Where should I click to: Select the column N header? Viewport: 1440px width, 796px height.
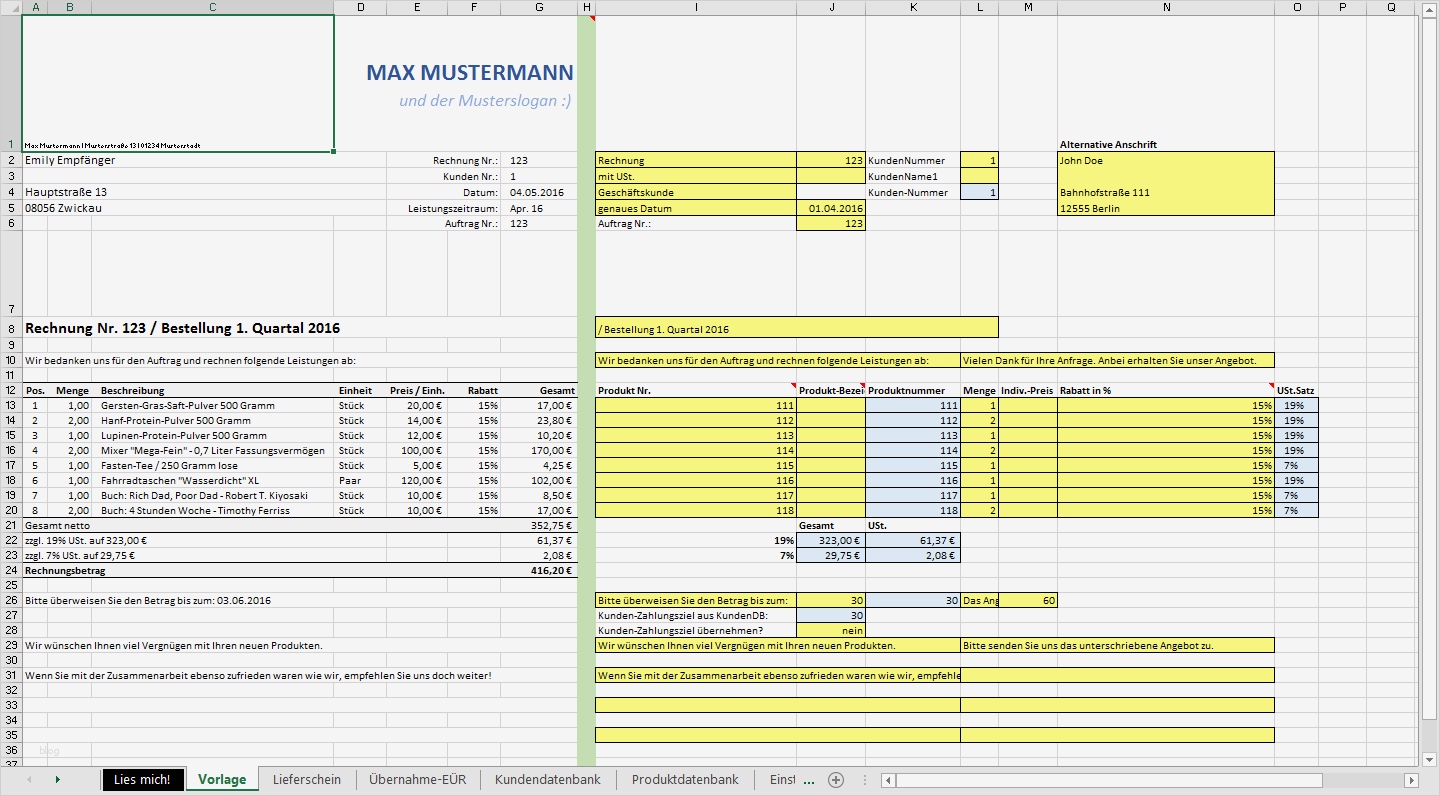[1166, 7]
